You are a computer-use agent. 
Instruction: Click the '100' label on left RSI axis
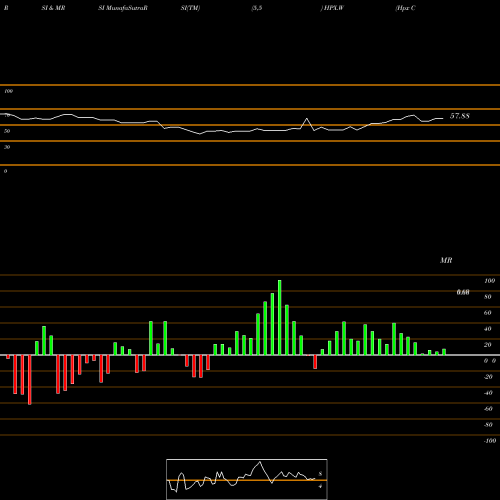pyautogui.click(x=8, y=91)
